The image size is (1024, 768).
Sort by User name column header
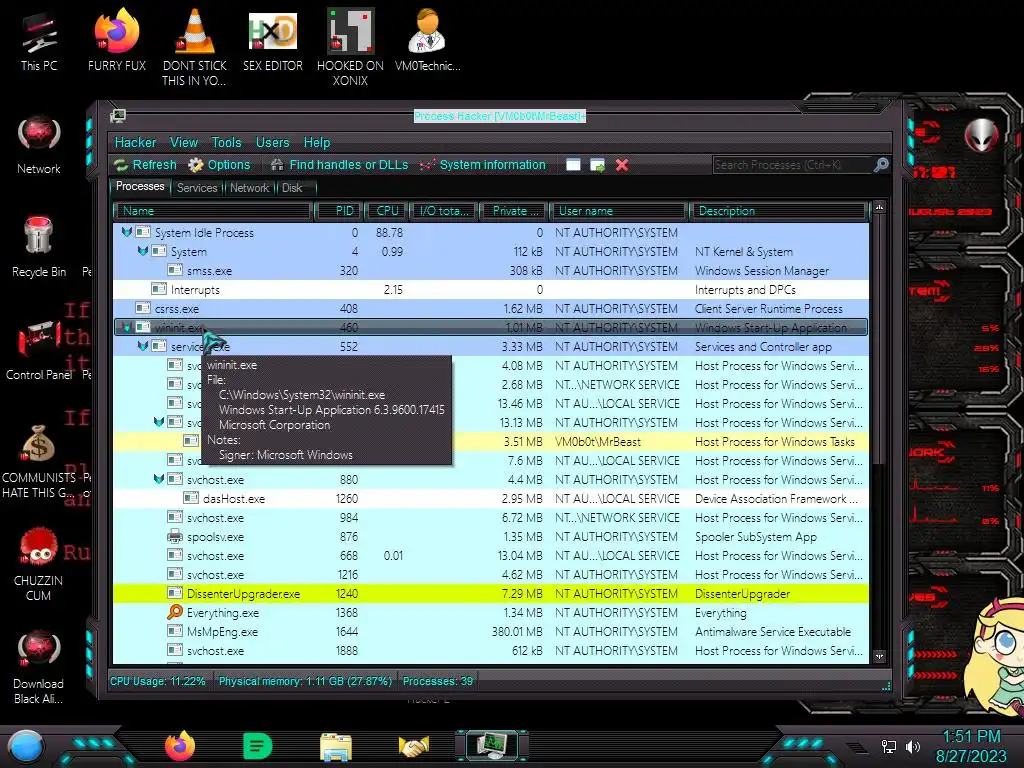(619, 211)
